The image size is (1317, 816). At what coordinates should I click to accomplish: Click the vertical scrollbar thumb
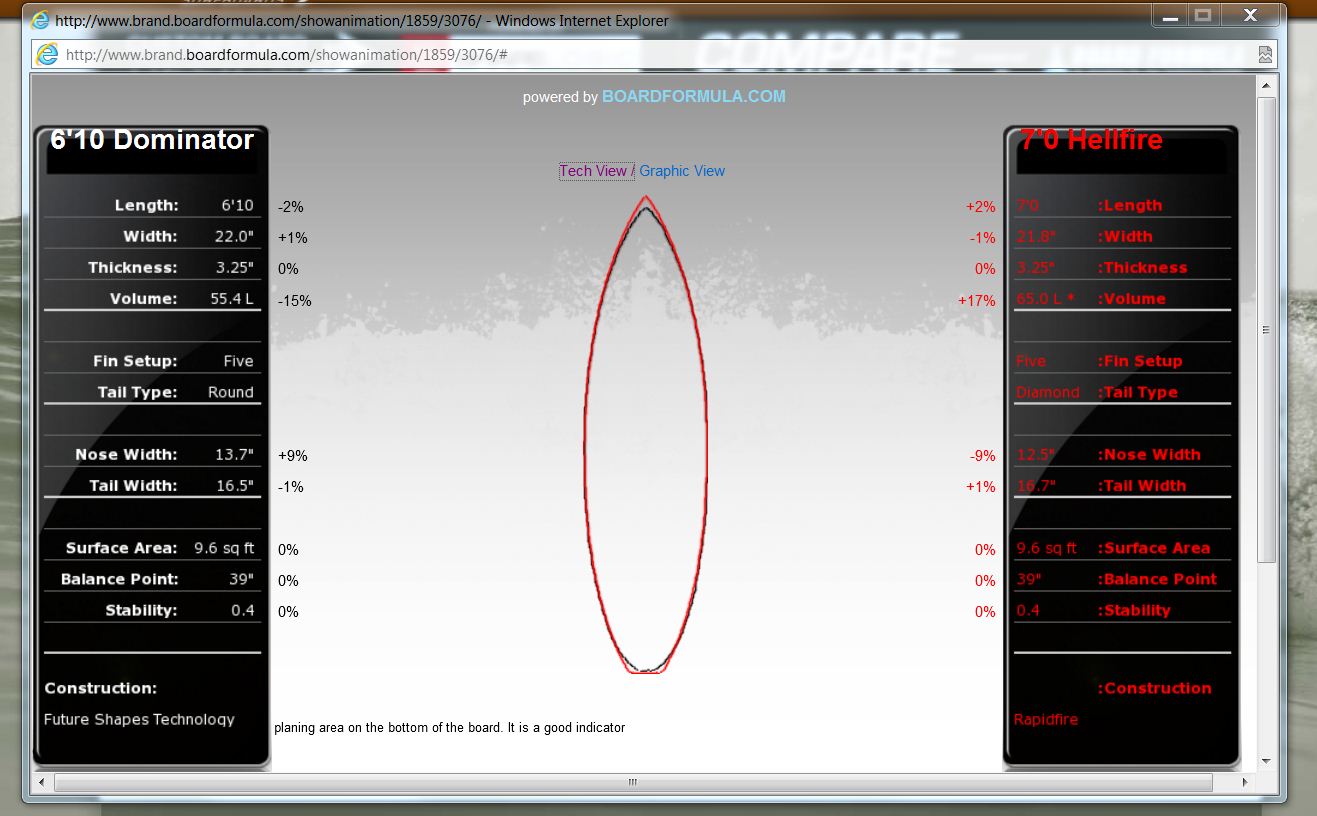(x=1266, y=330)
